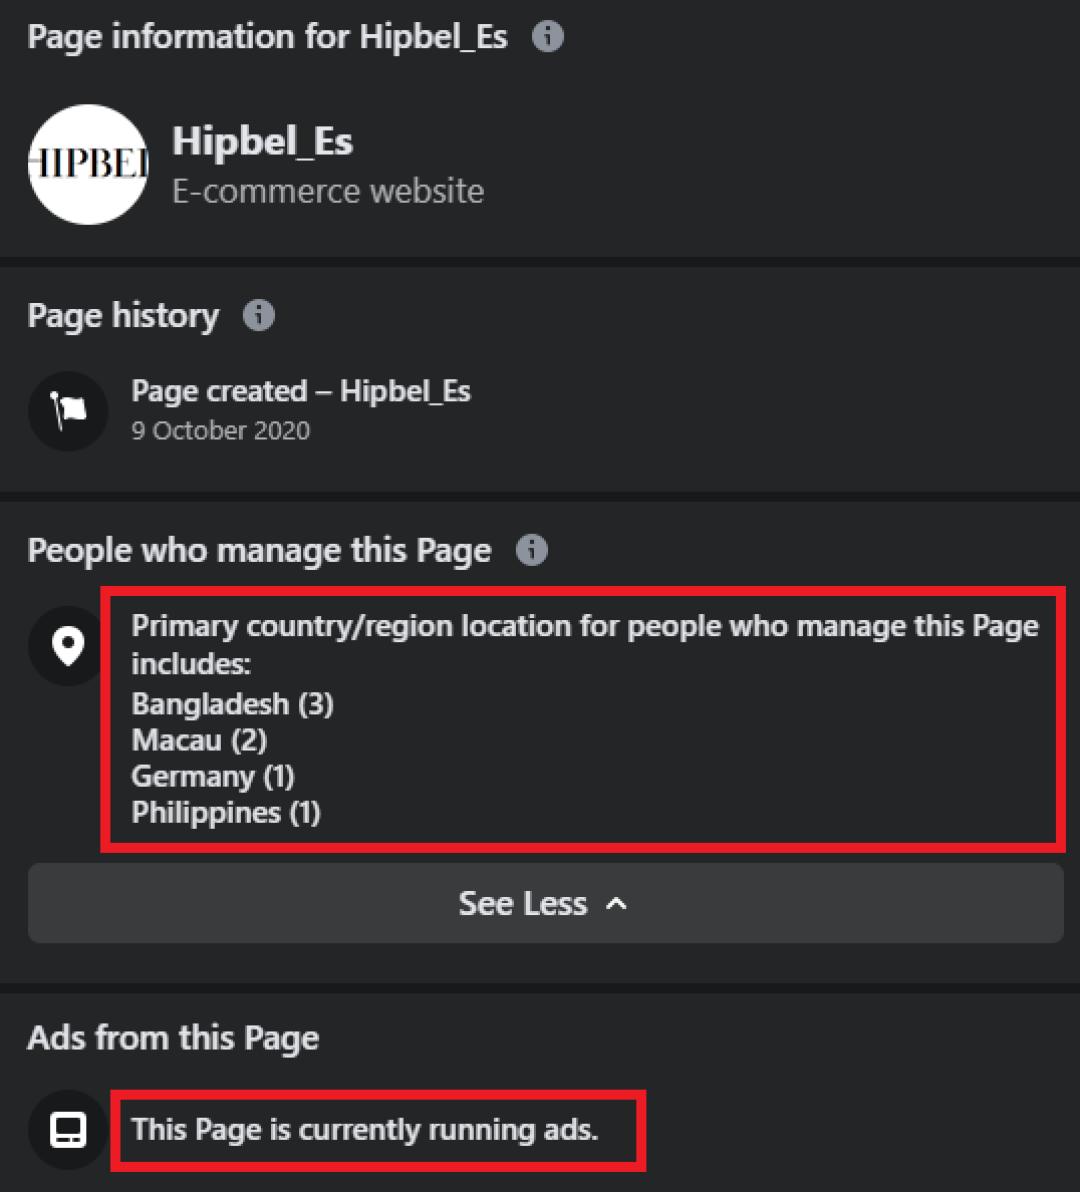This screenshot has height=1192, width=1080.
Task: Click the ads monitor icon
Action: coord(68,1130)
